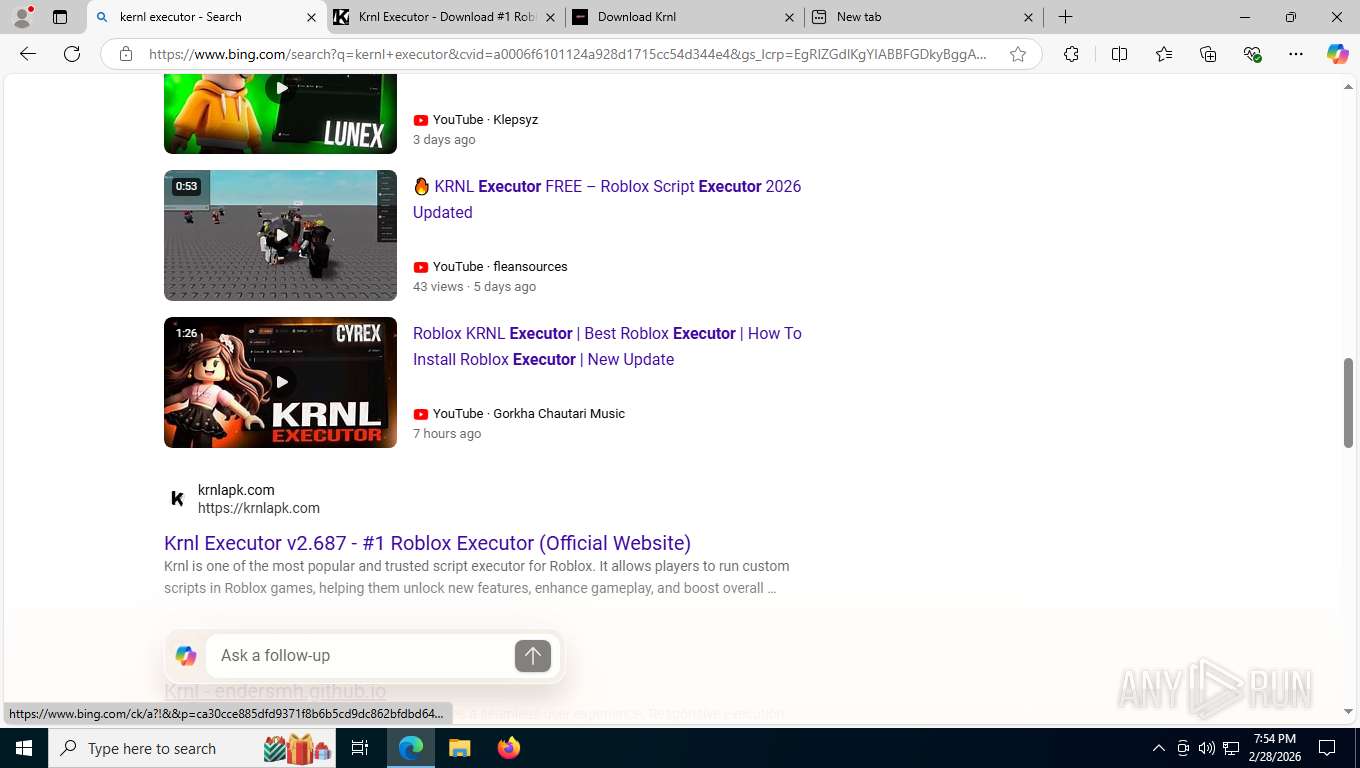This screenshot has width=1360, height=768.
Task: Open the network tray icon
Action: click(1231, 748)
